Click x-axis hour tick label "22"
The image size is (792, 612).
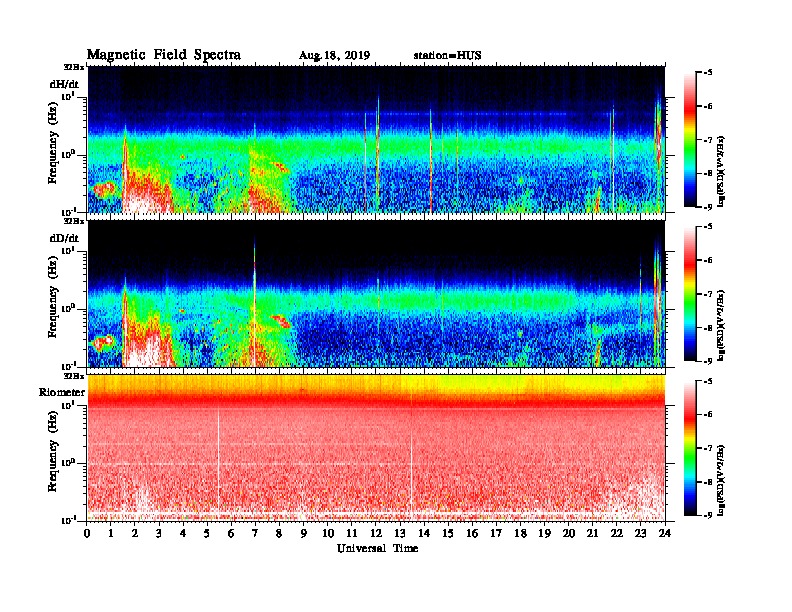(x=617, y=533)
